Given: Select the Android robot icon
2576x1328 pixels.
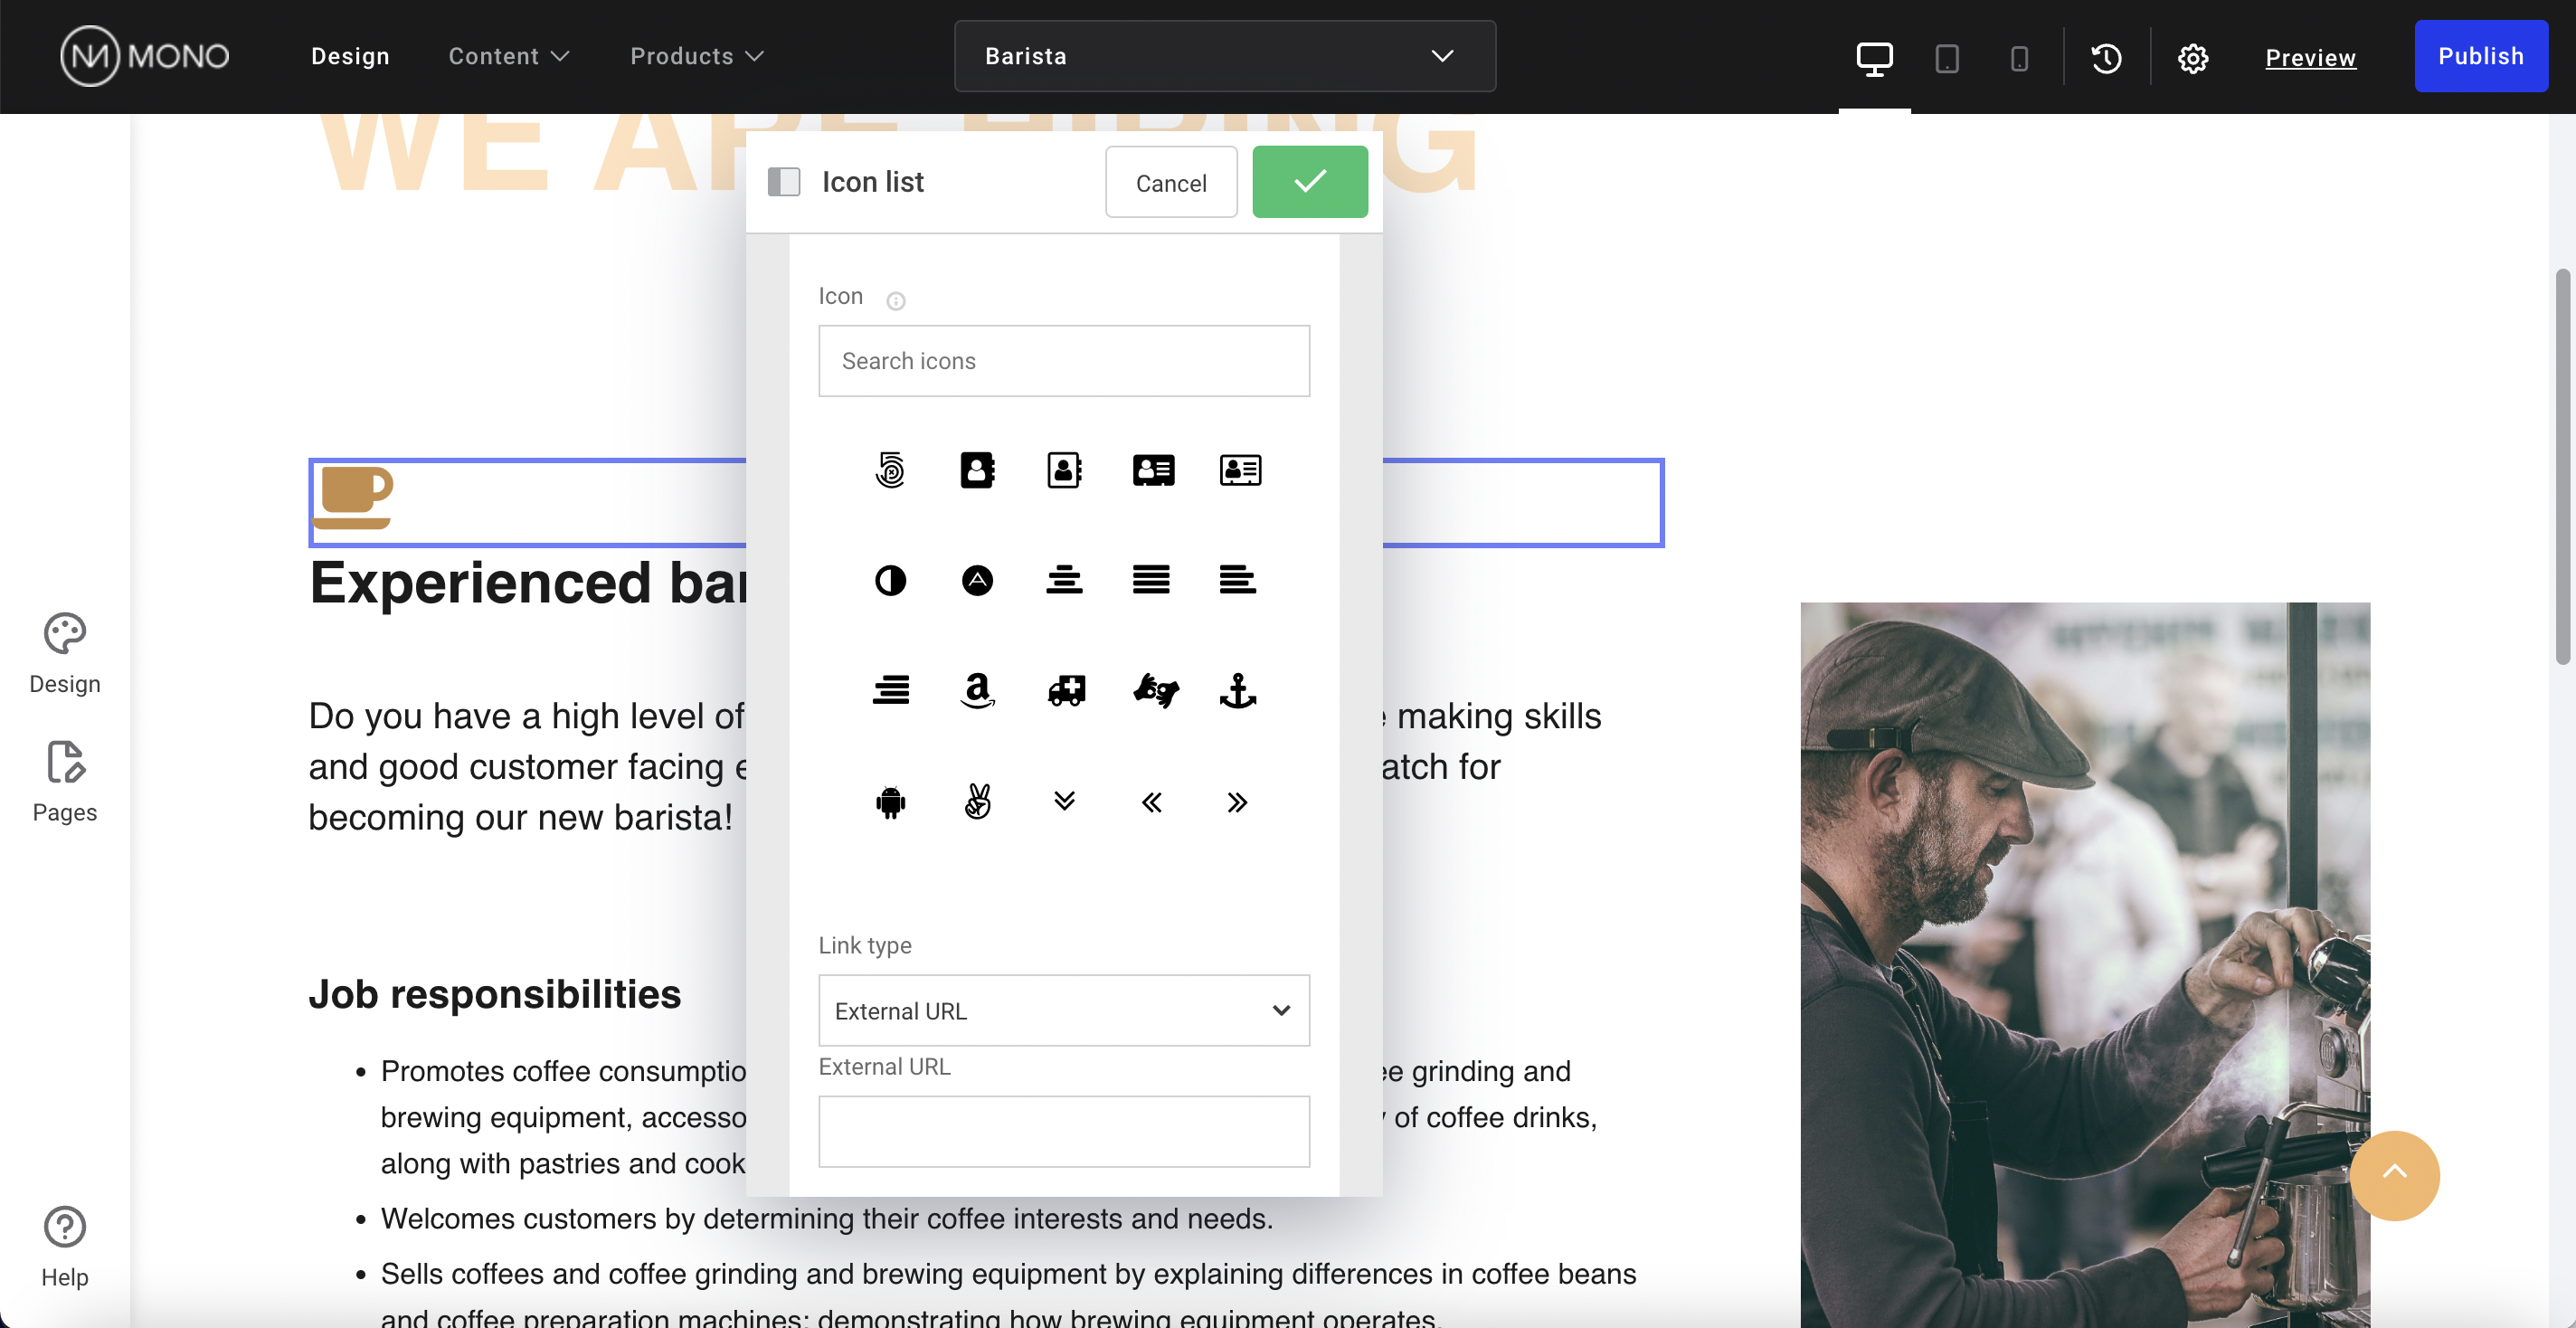Looking at the screenshot, I should coord(890,802).
